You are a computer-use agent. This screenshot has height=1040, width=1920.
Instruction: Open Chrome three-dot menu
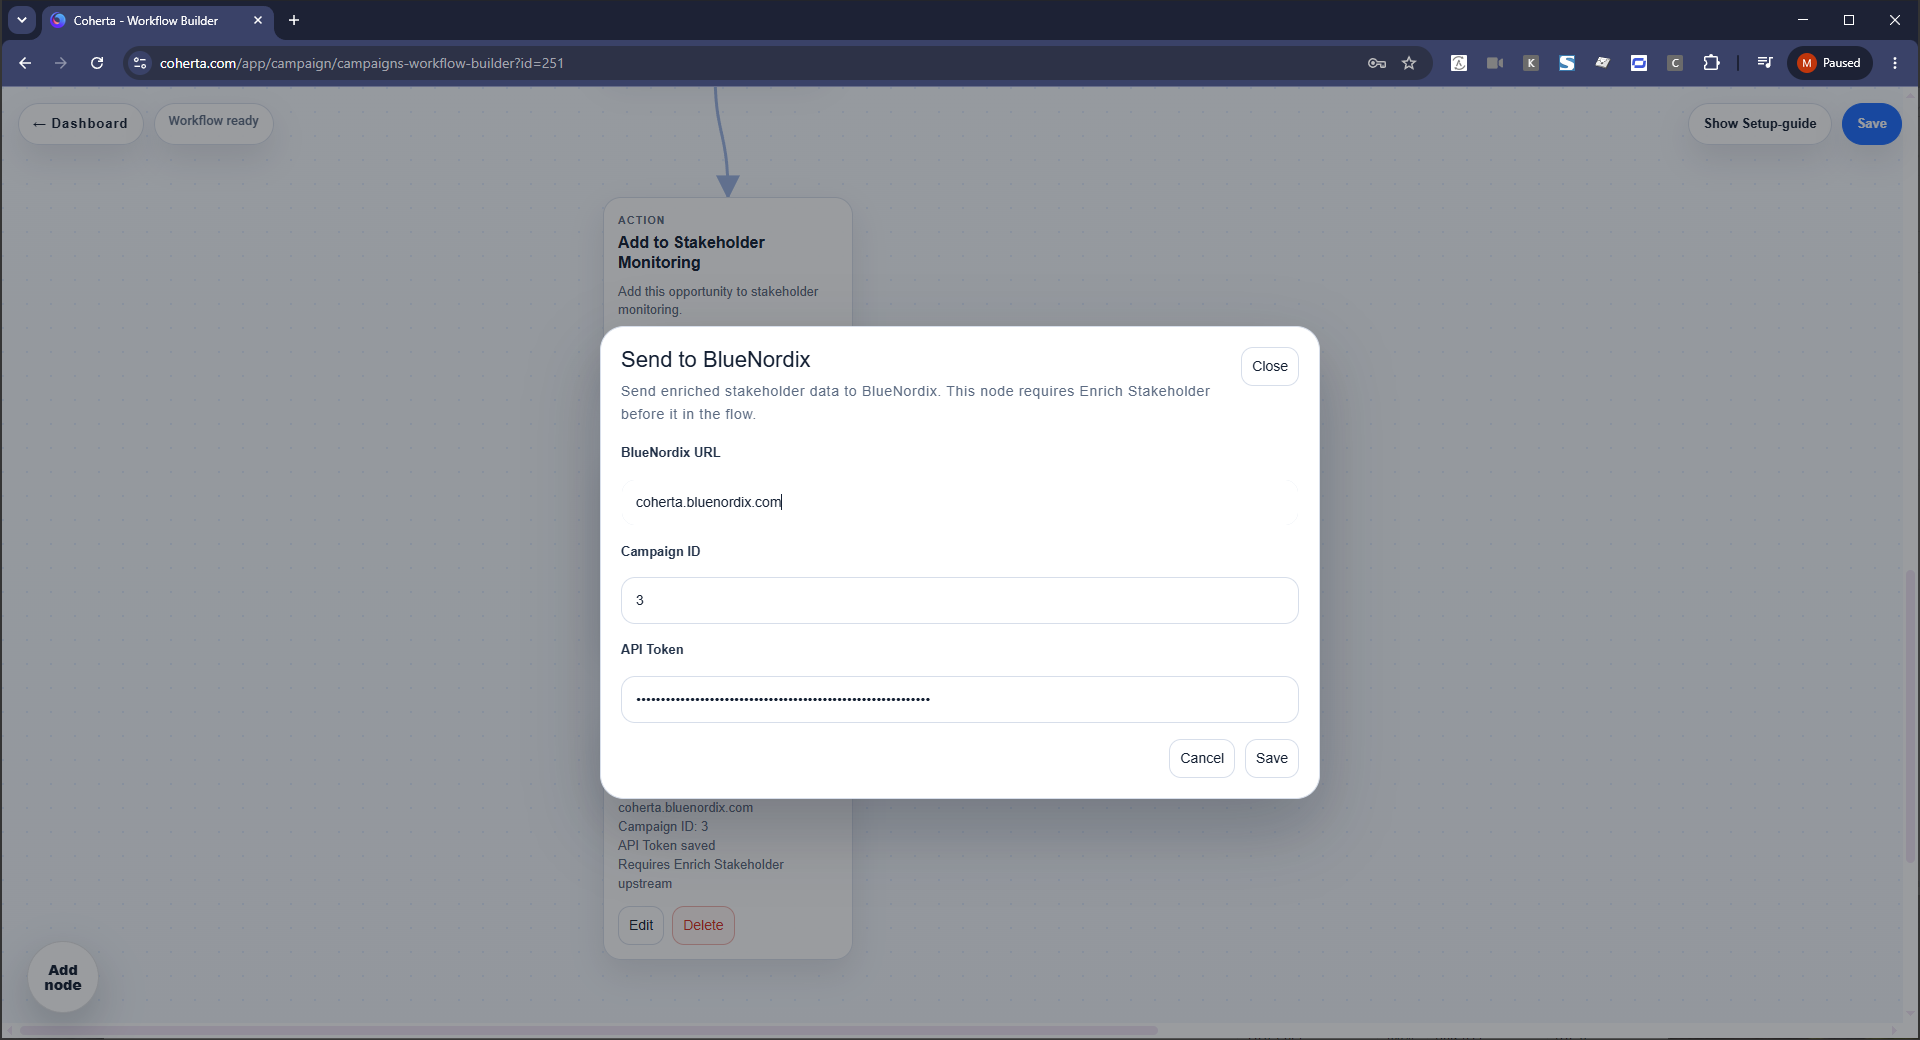[1895, 63]
